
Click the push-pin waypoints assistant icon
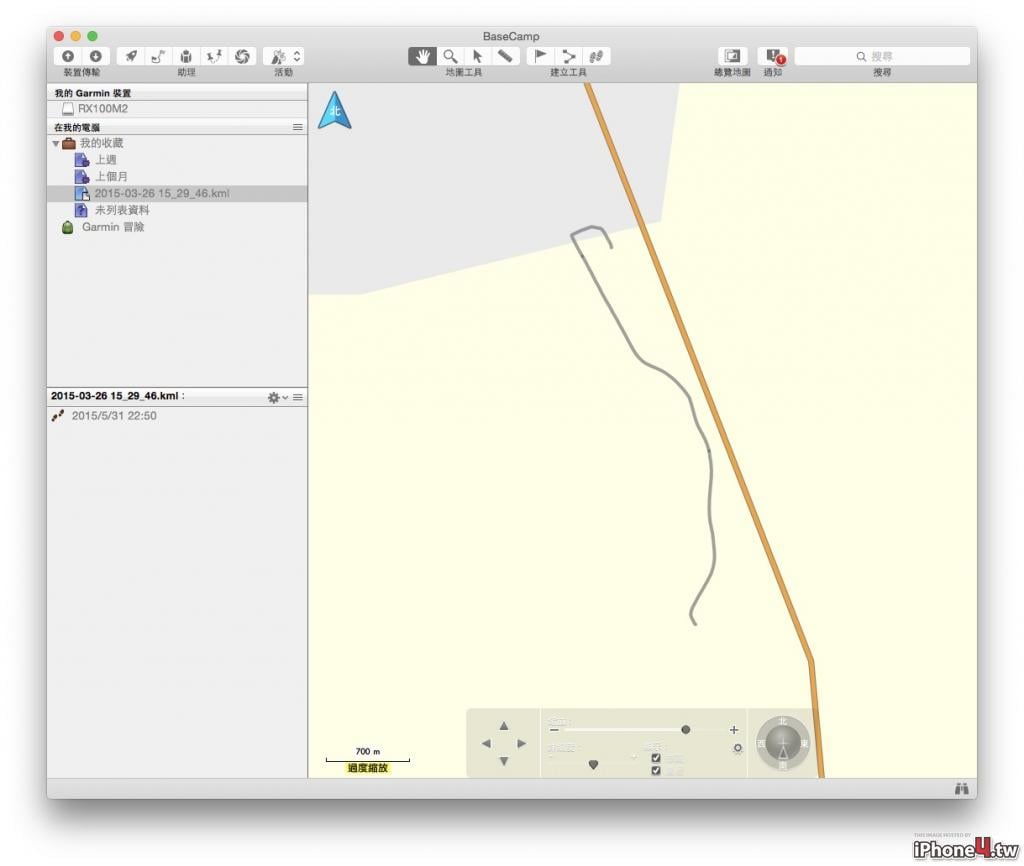click(x=214, y=56)
